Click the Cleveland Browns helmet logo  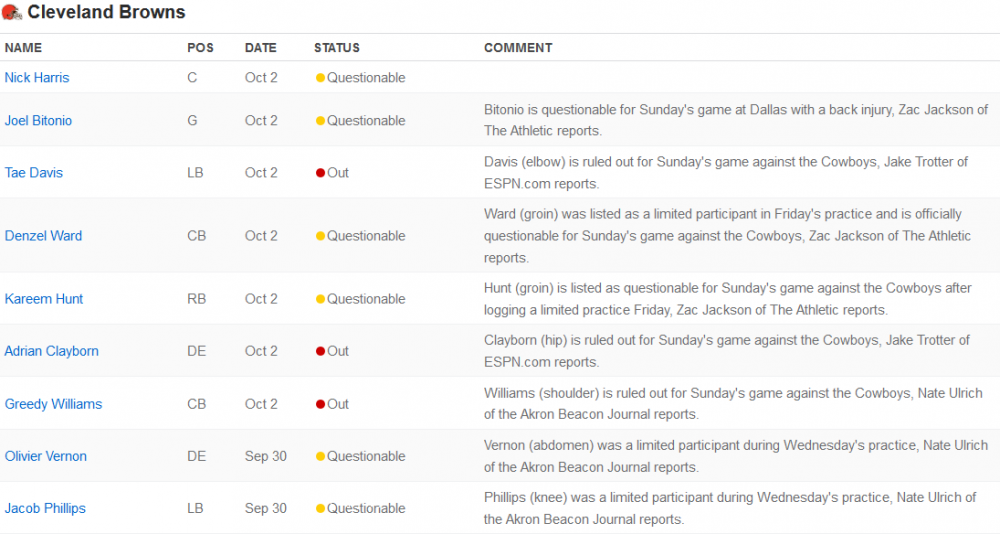11,11
